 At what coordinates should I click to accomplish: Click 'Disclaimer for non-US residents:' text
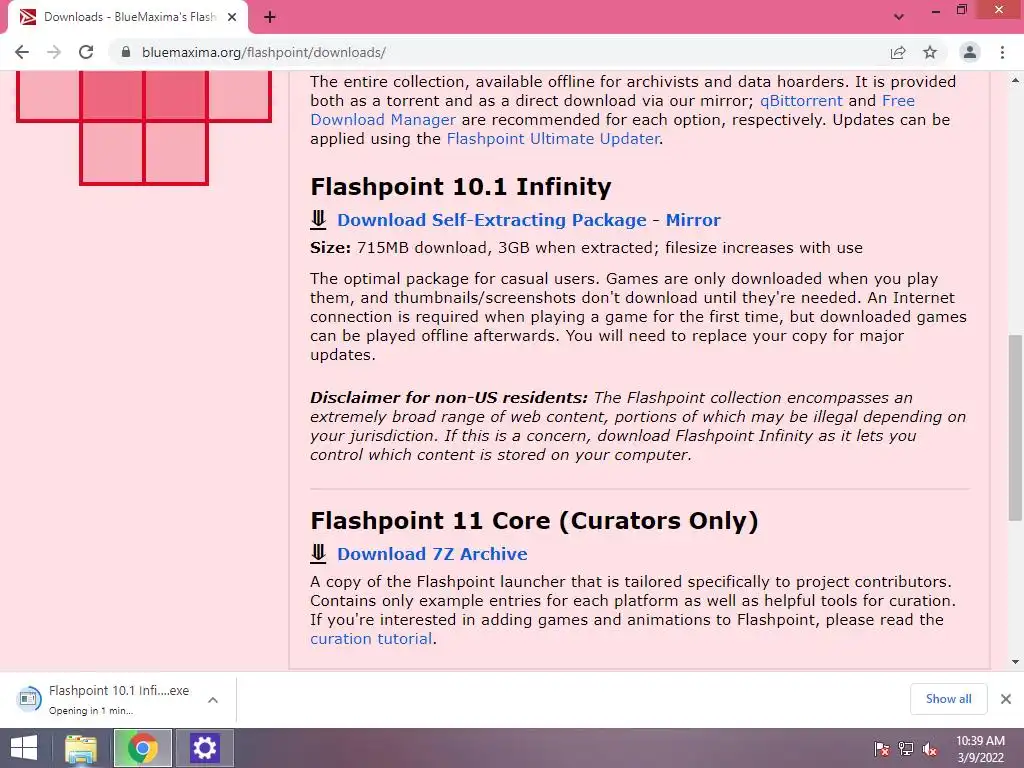(449, 398)
